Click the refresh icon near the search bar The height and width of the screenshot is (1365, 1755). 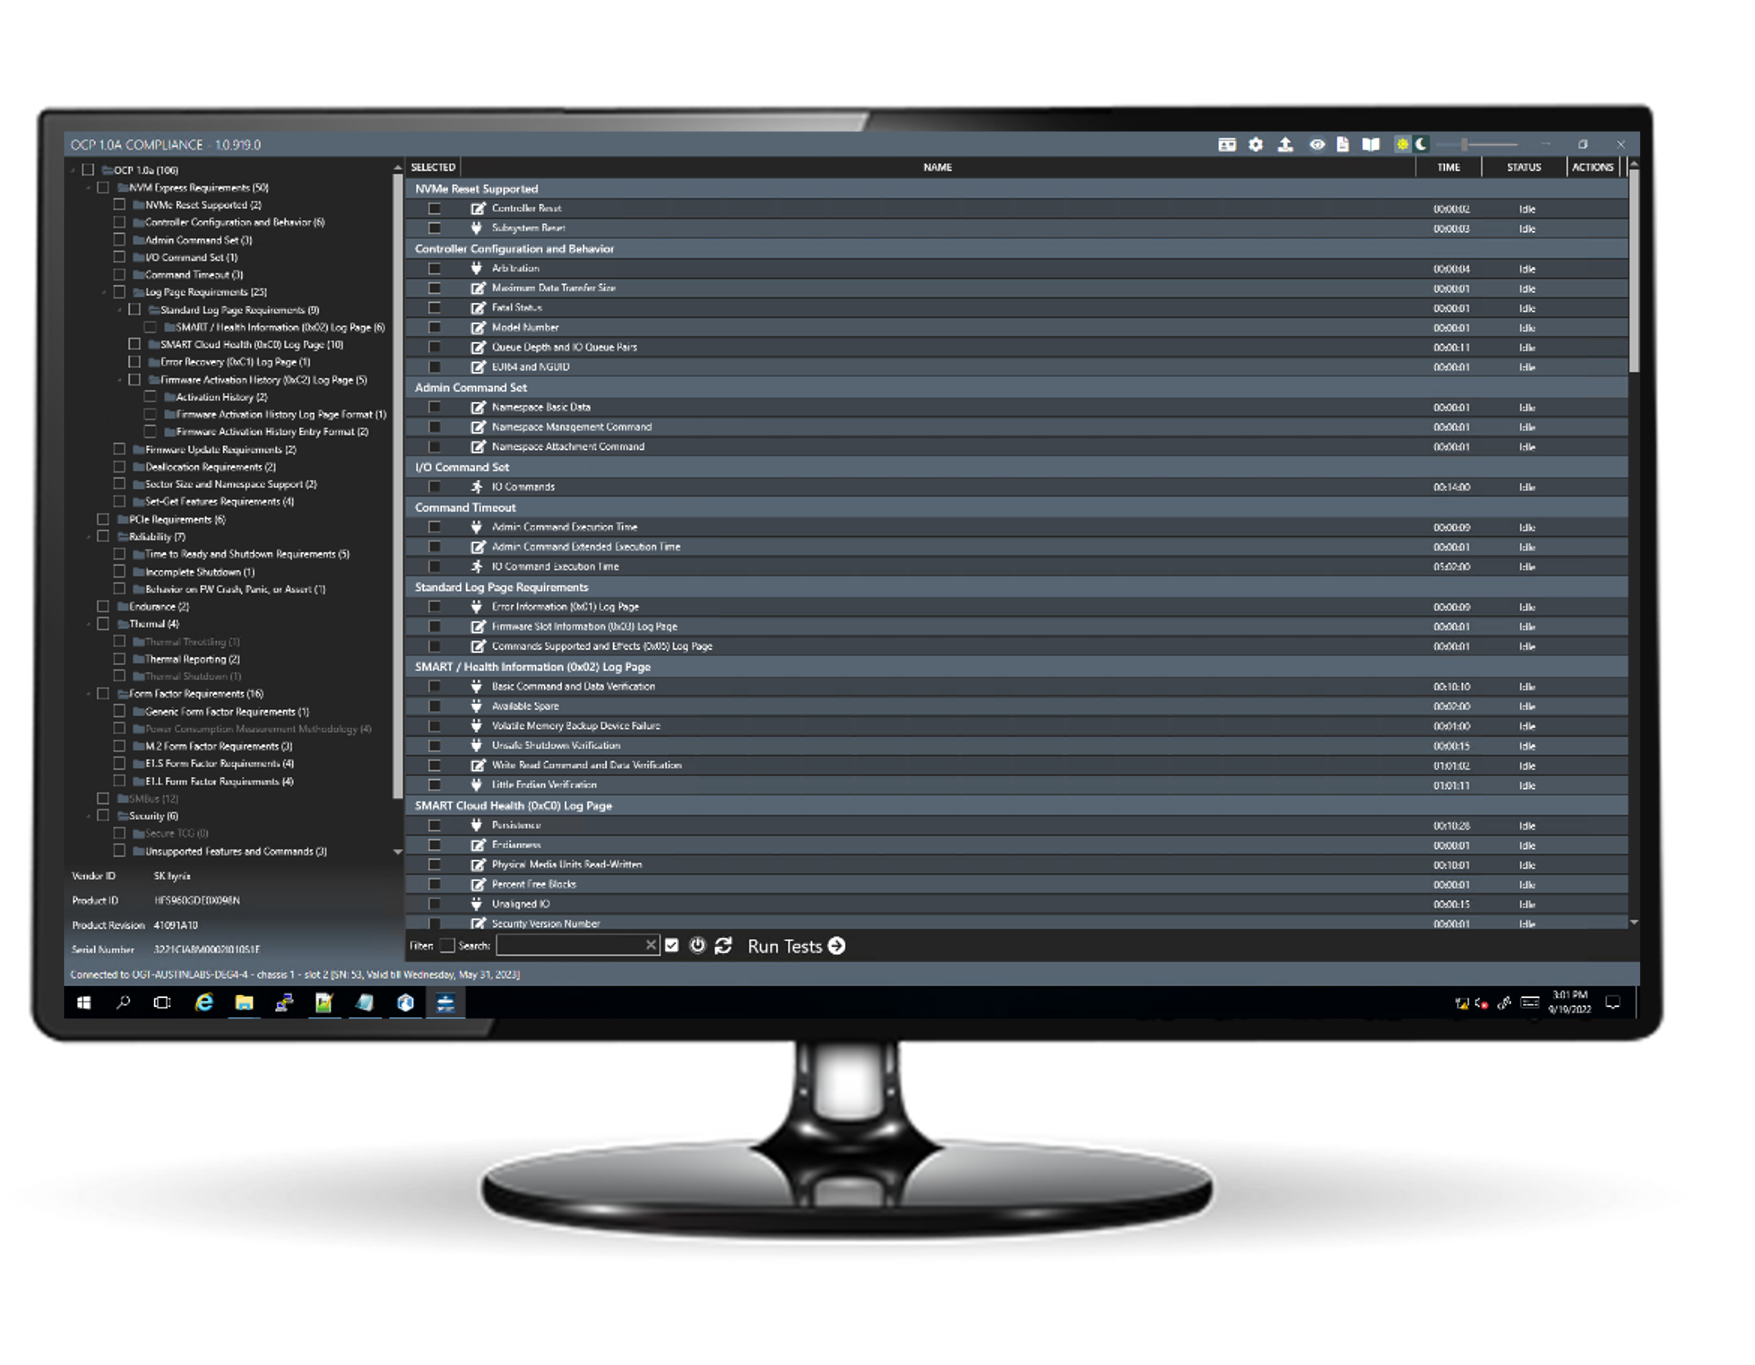pyautogui.click(x=724, y=946)
